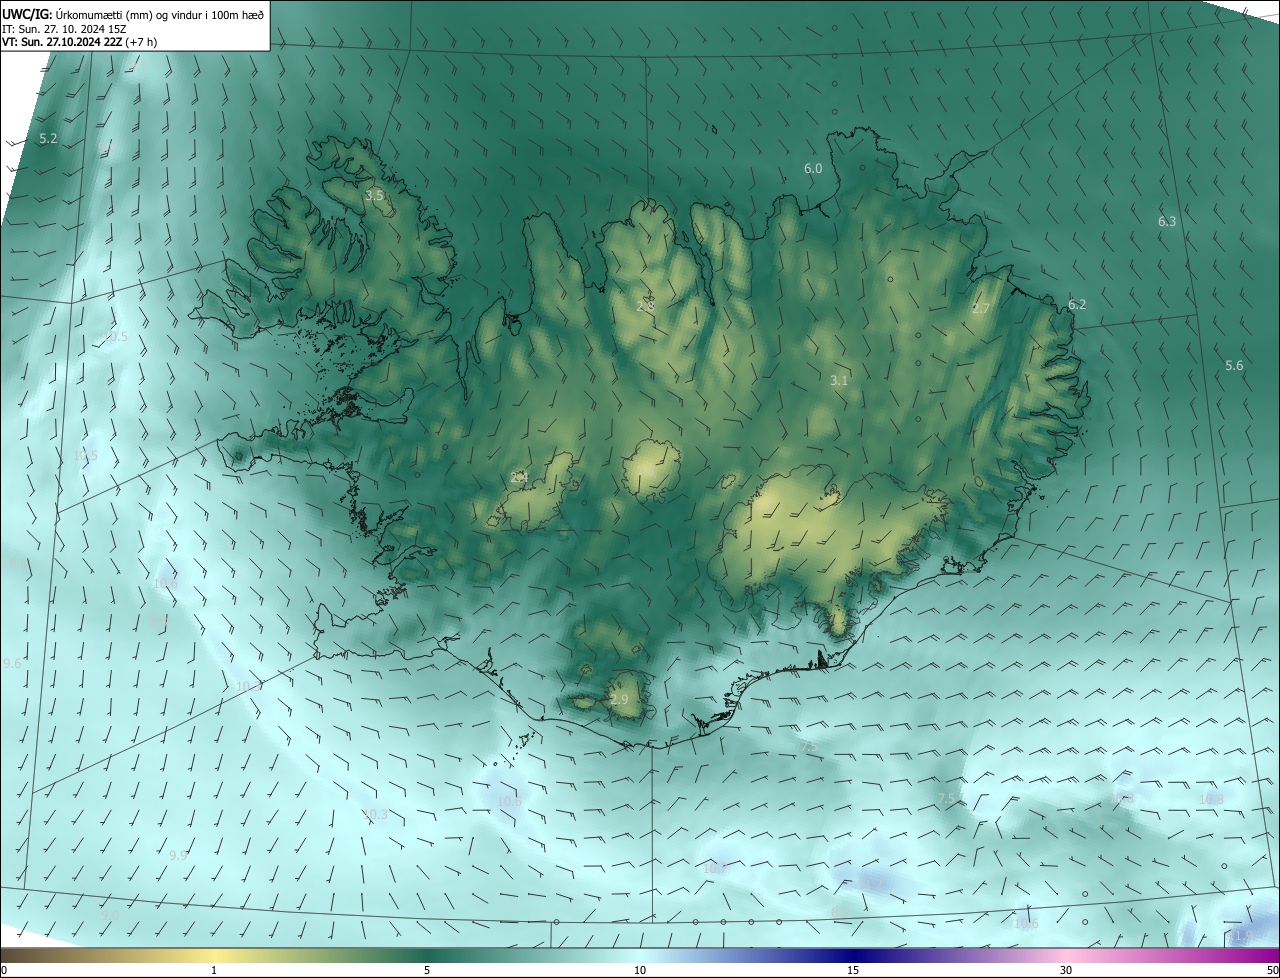Select the '30' tick label on the scale
Viewport: 1280px width, 978px height.
(1066, 970)
